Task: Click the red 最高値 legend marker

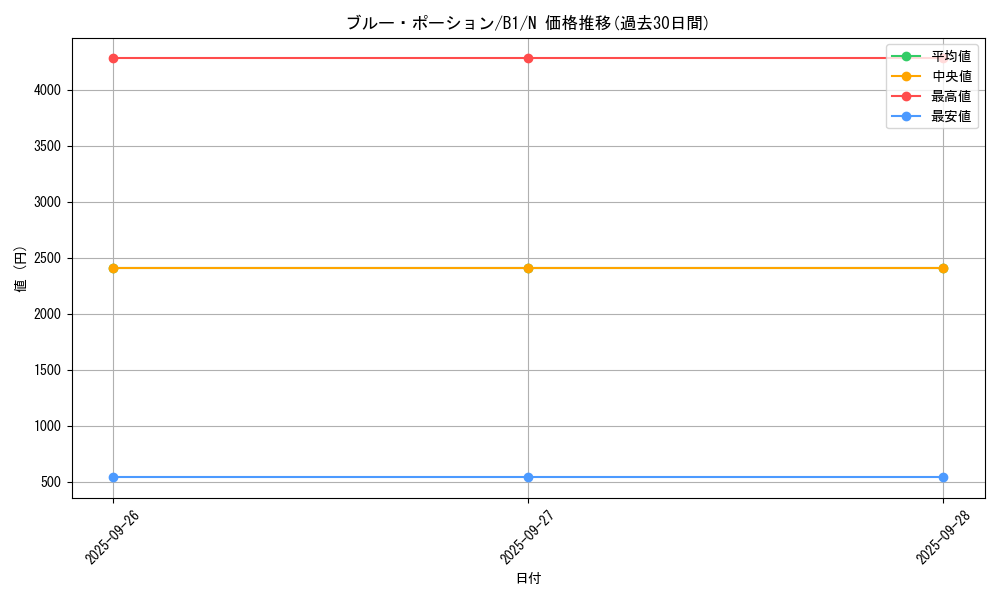Action: coord(906,96)
